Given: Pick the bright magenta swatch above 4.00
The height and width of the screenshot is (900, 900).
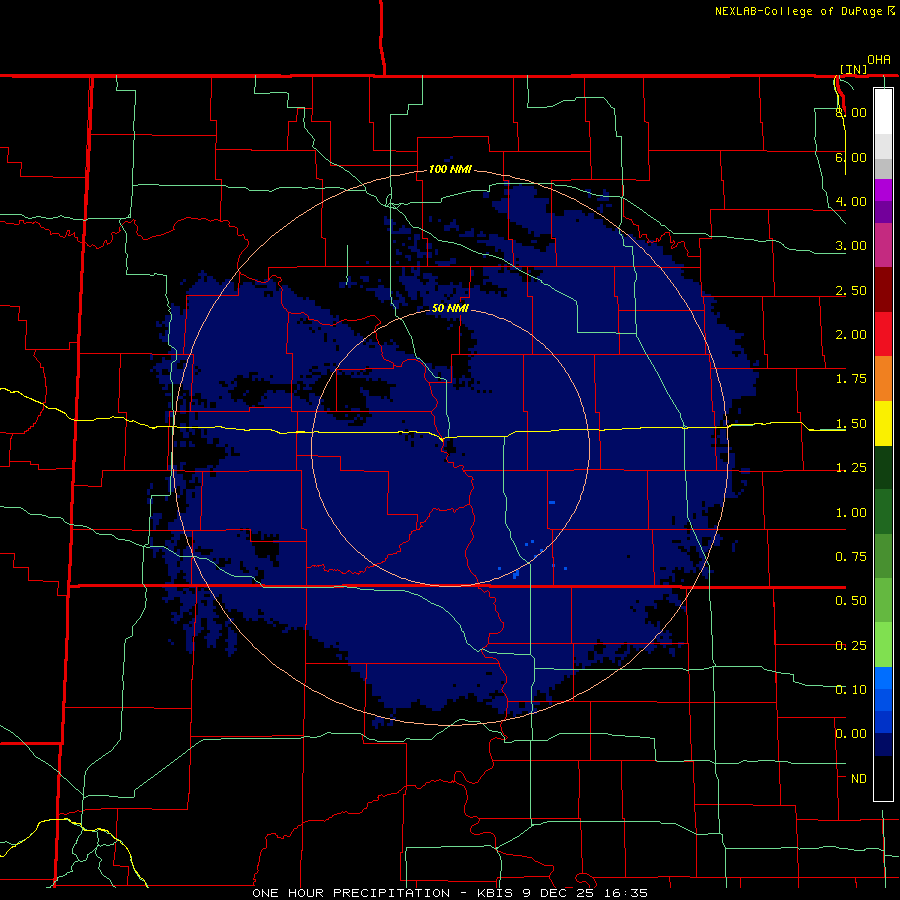Looking at the screenshot, I should (883, 190).
